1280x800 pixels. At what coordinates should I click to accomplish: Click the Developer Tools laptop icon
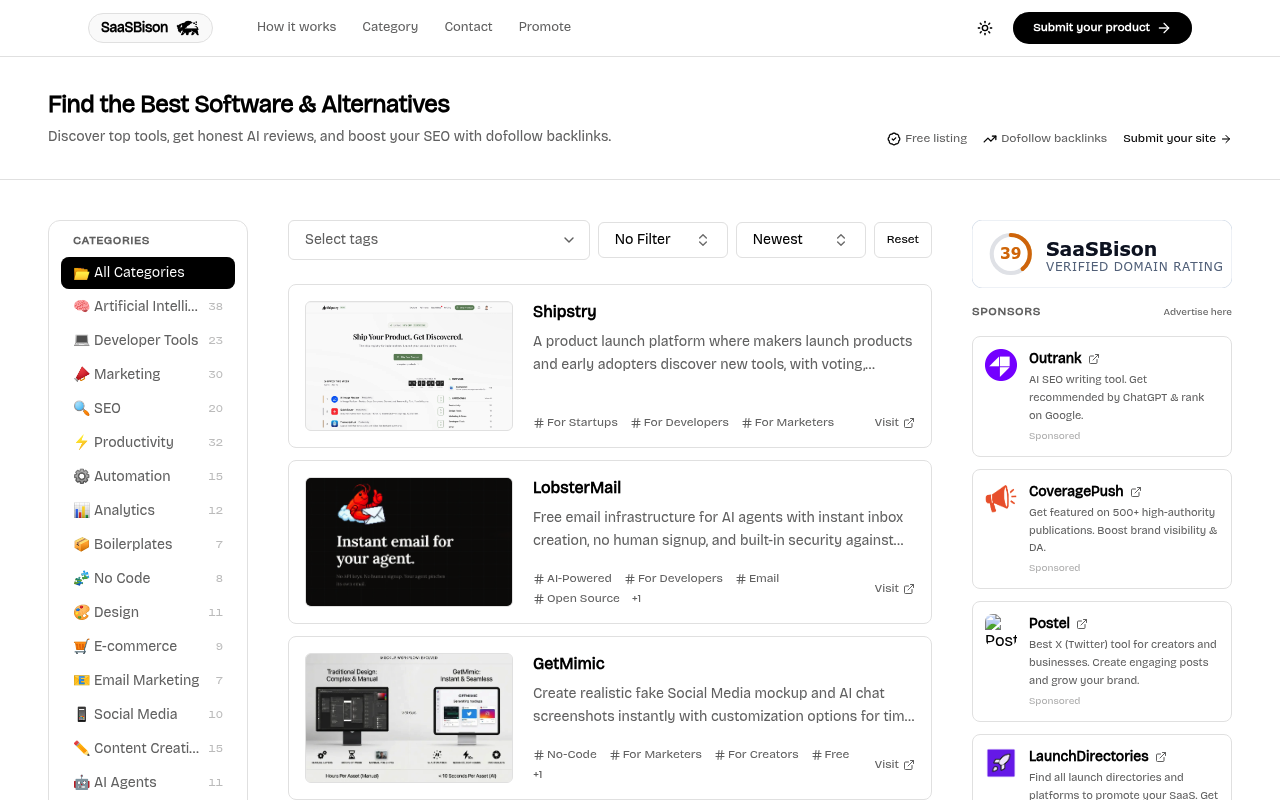[x=82, y=340]
